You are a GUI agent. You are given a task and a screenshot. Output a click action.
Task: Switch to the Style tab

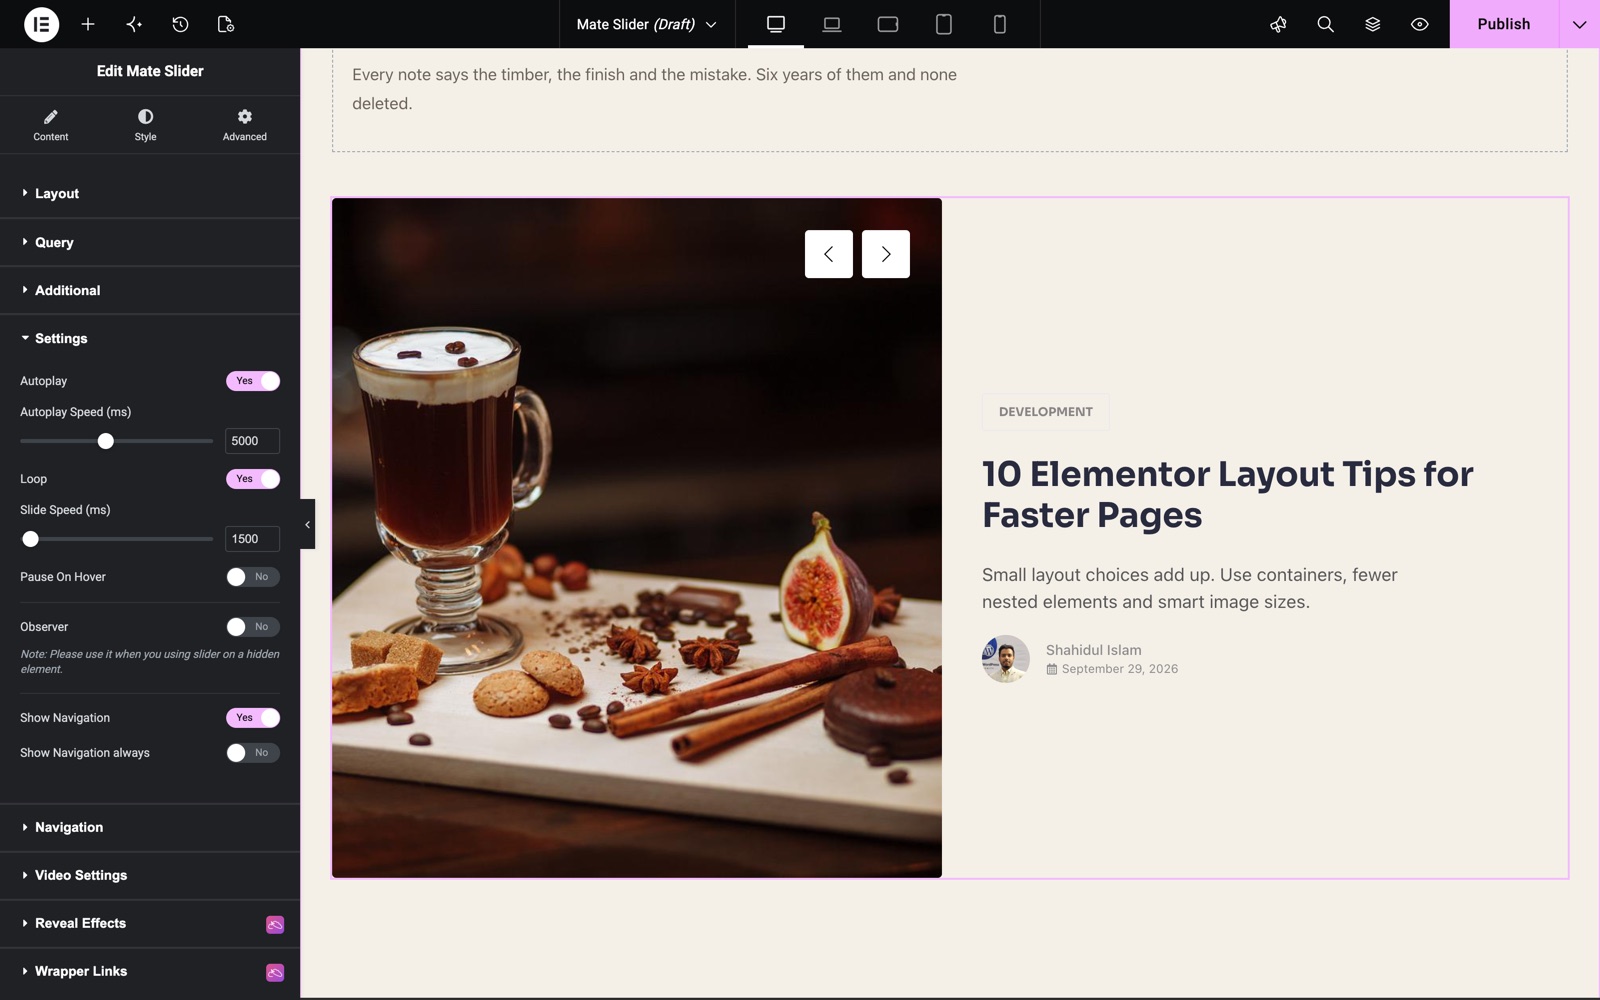click(x=145, y=125)
